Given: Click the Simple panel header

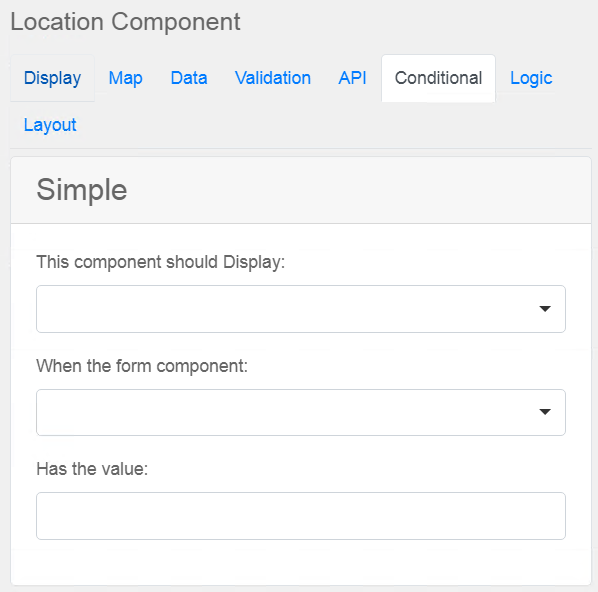Looking at the screenshot, I should click(301, 190).
